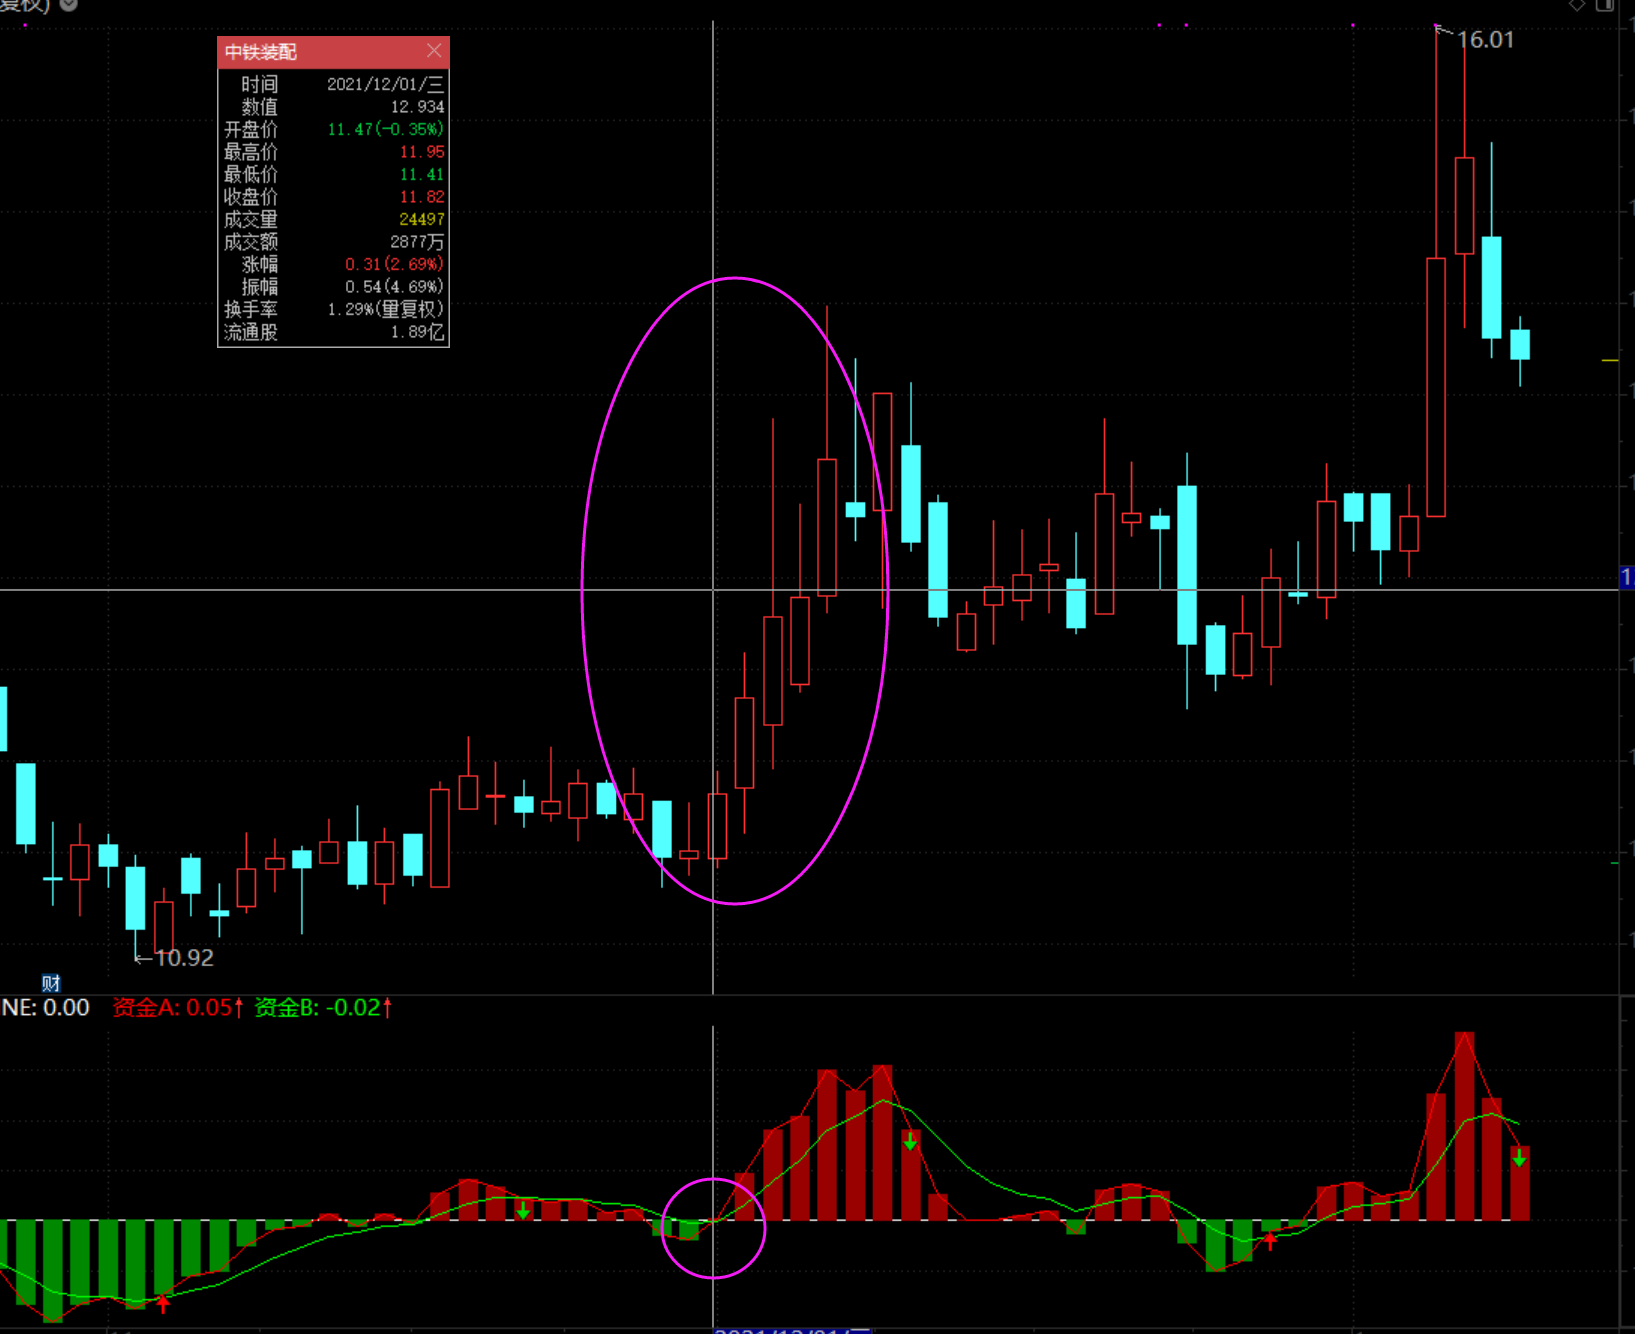
Task: Click the 开盘价 11.47 row
Action: click(333, 129)
